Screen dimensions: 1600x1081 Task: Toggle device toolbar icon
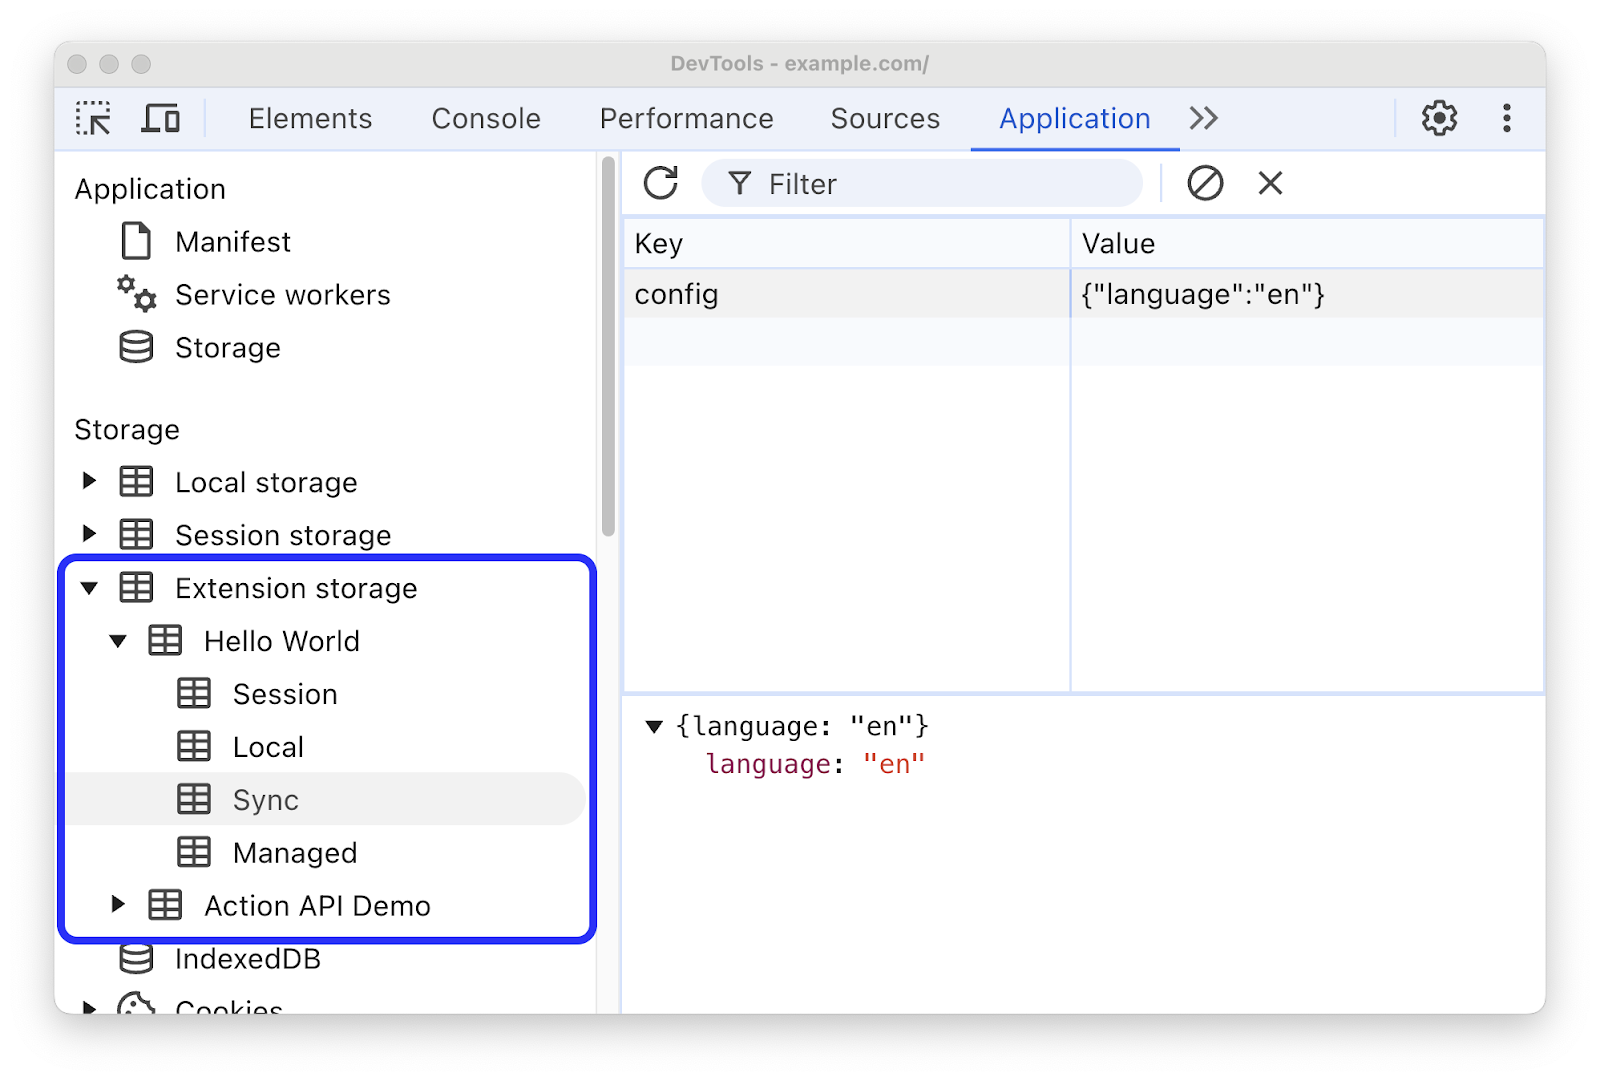pyautogui.click(x=161, y=118)
